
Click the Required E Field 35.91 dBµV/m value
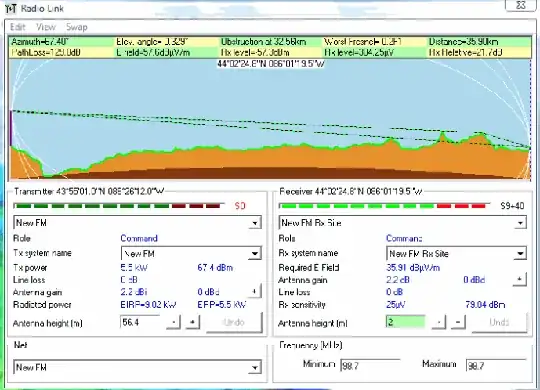point(413,267)
